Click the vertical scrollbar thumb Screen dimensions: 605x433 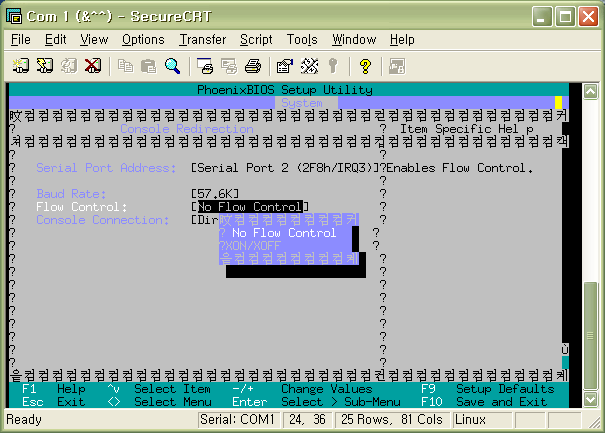click(x=590, y=336)
